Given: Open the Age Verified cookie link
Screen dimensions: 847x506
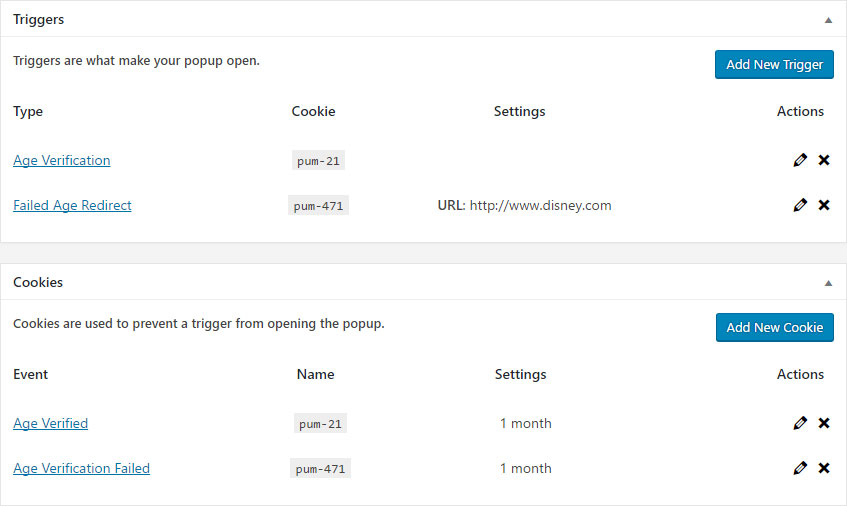Looking at the screenshot, I should (x=50, y=423).
